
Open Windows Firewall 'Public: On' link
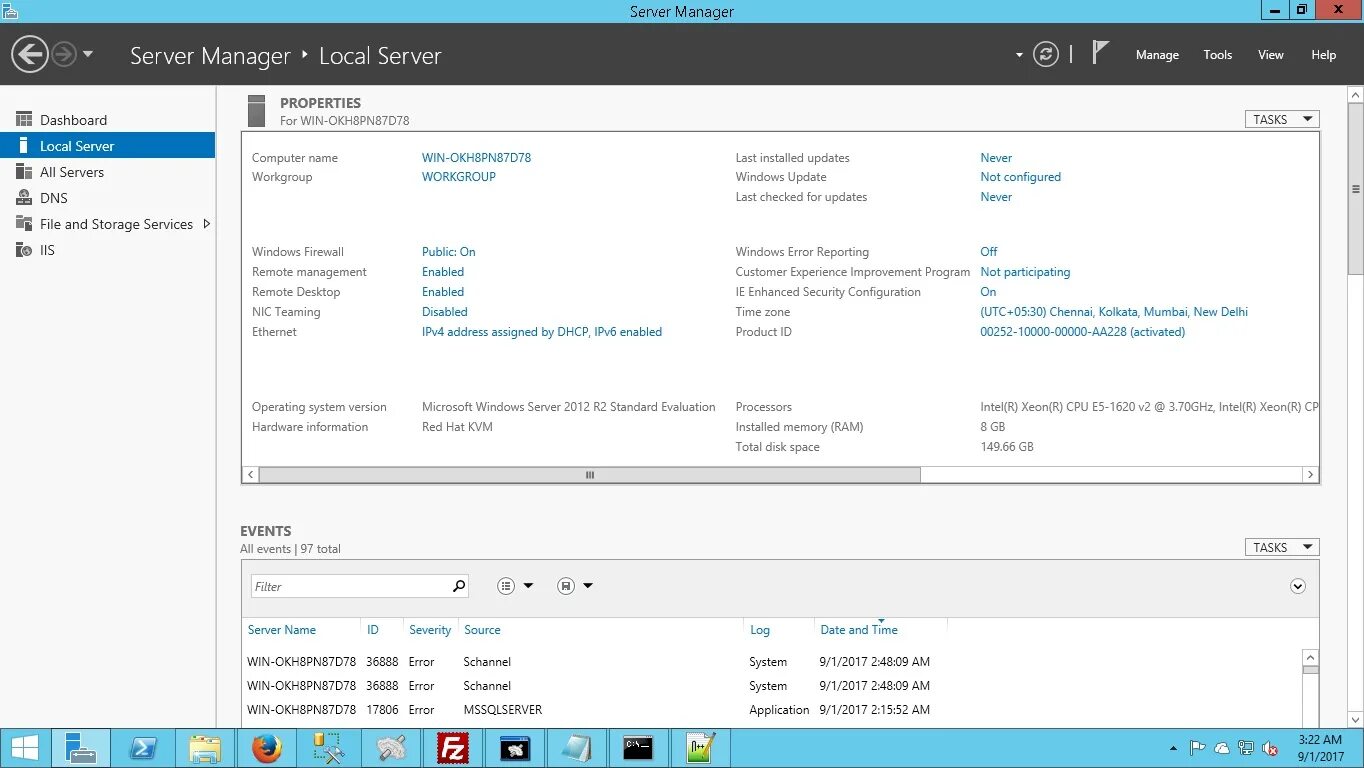coord(449,252)
